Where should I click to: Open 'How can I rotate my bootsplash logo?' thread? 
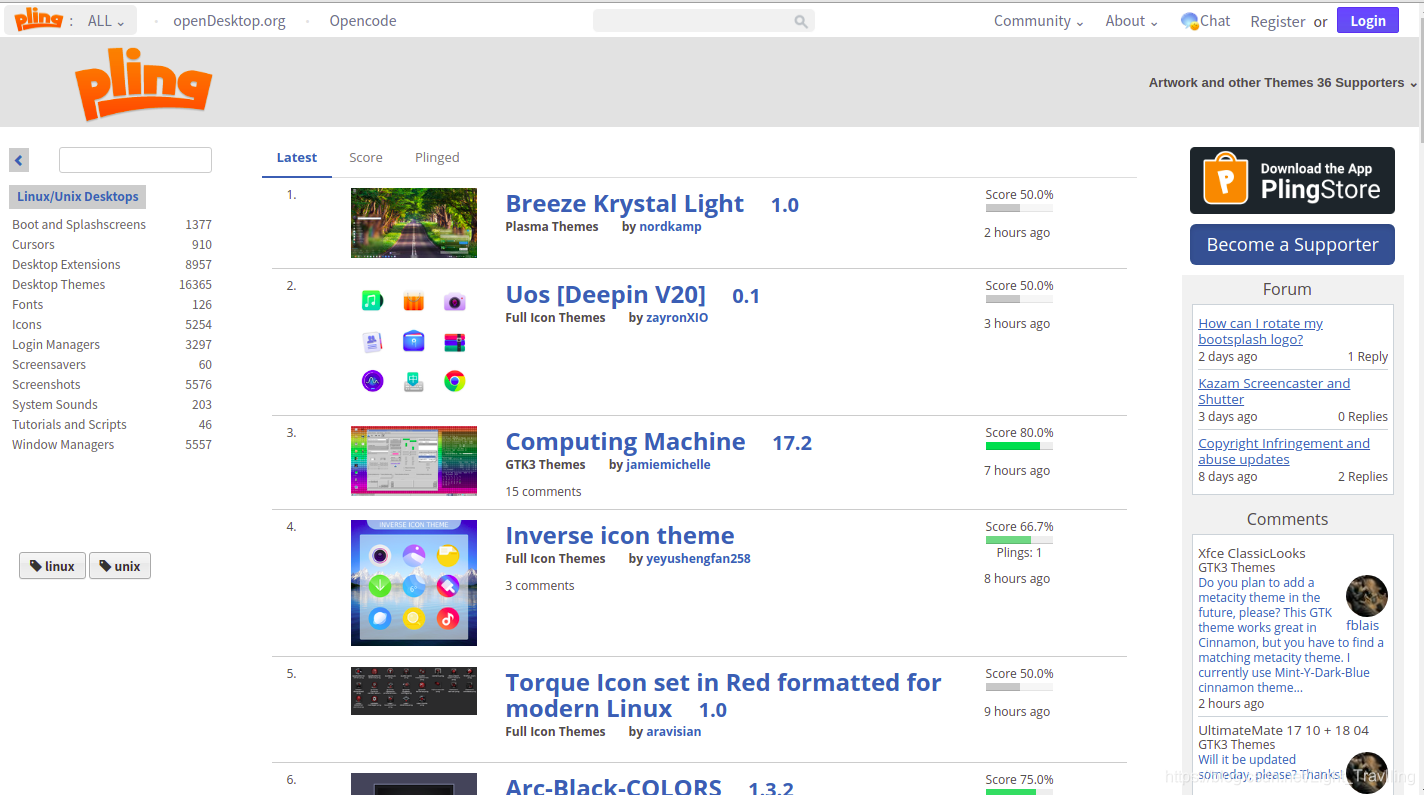pos(1260,332)
